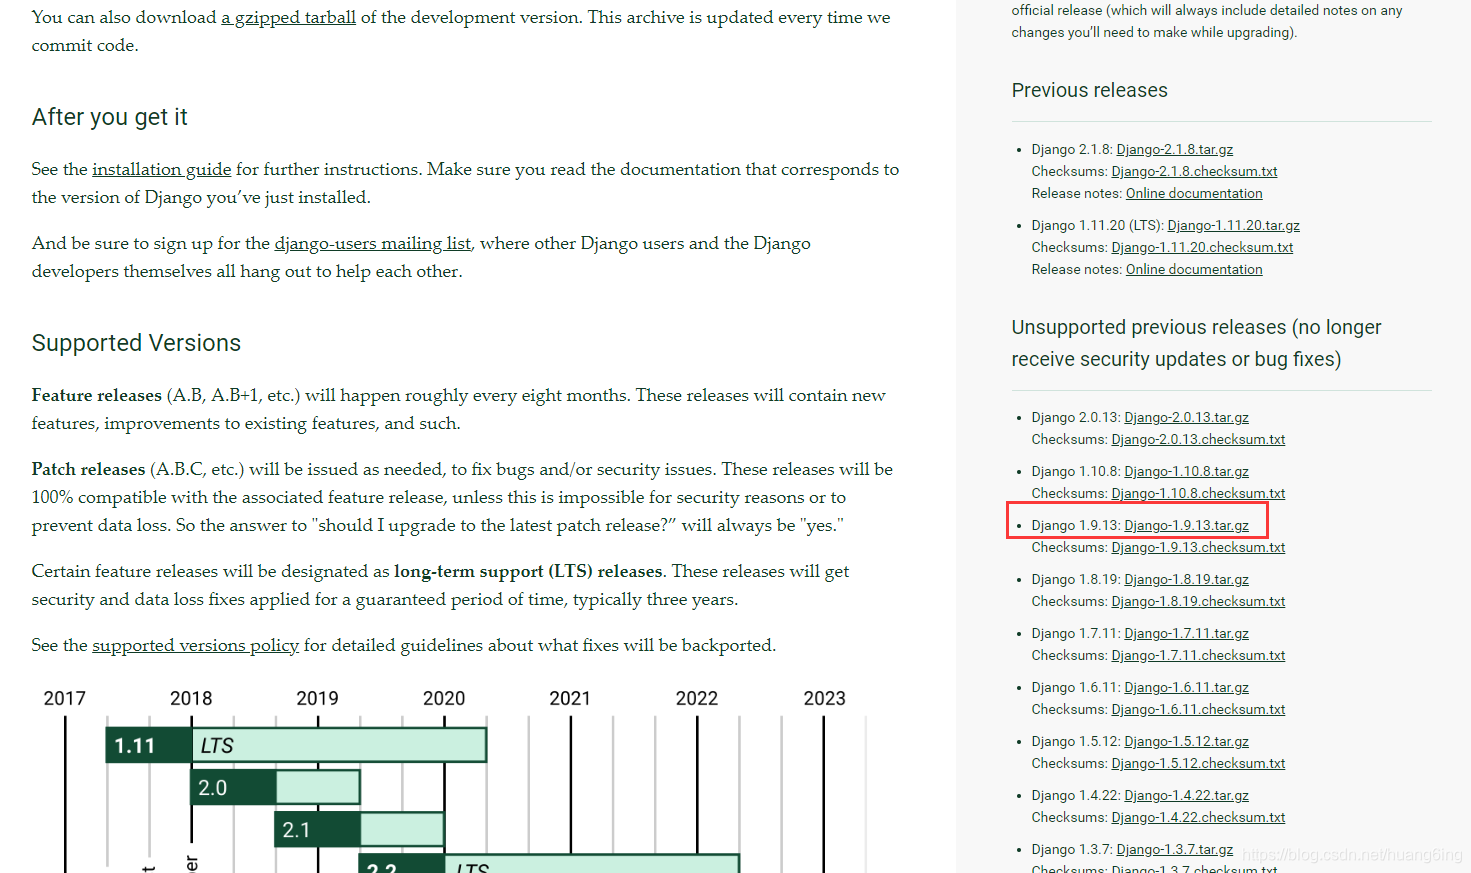
Task: Open Django-1.10.8.checksum.txt
Action: tap(1198, 494)
